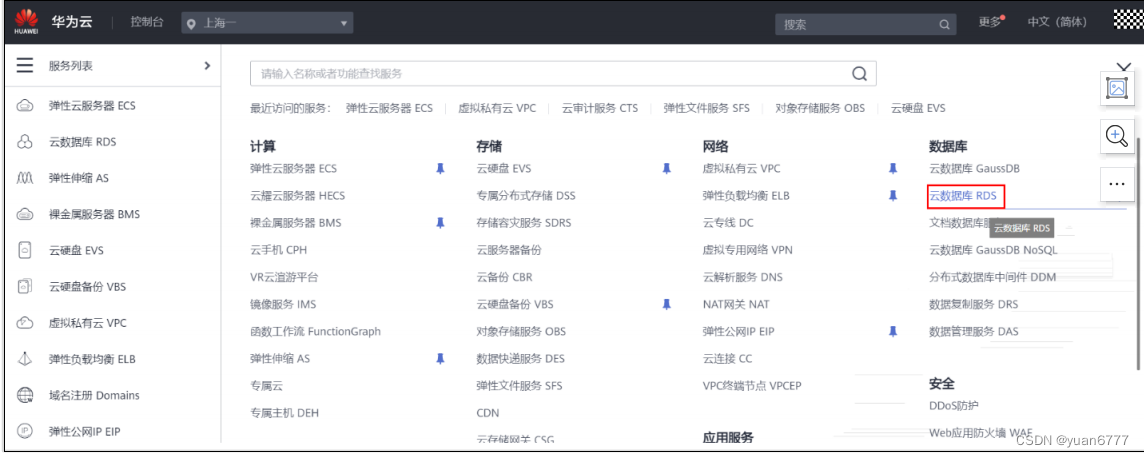Toggle pin for 弹性伸缩 AS in compute list
The image size is (1144, 457).
[x=440, y=358]
